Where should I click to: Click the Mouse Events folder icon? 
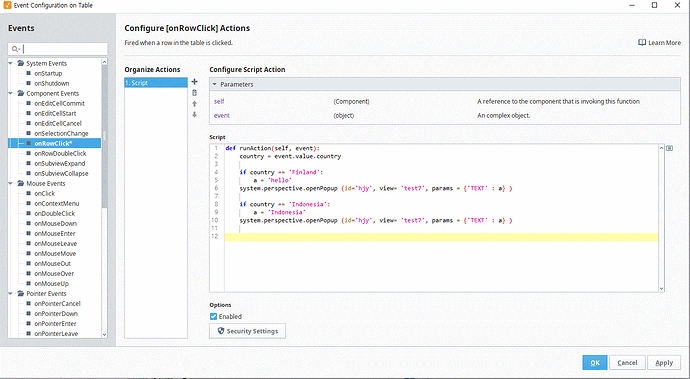[x=21, y=184]
